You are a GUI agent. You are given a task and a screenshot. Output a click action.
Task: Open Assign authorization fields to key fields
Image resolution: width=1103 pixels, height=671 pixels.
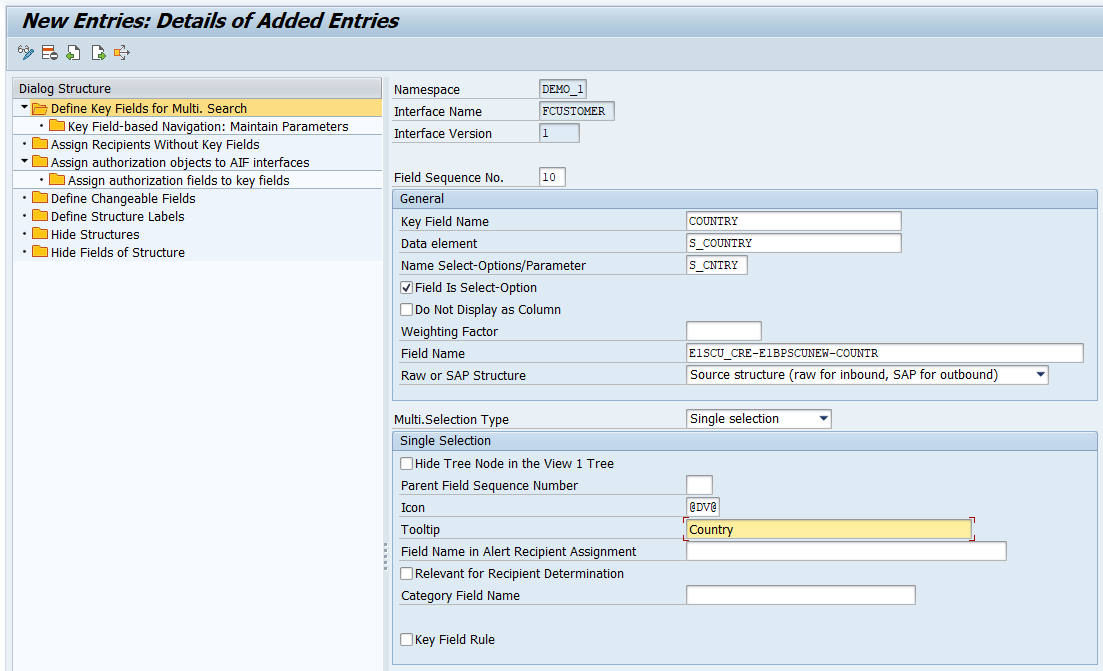coord(179,181)
